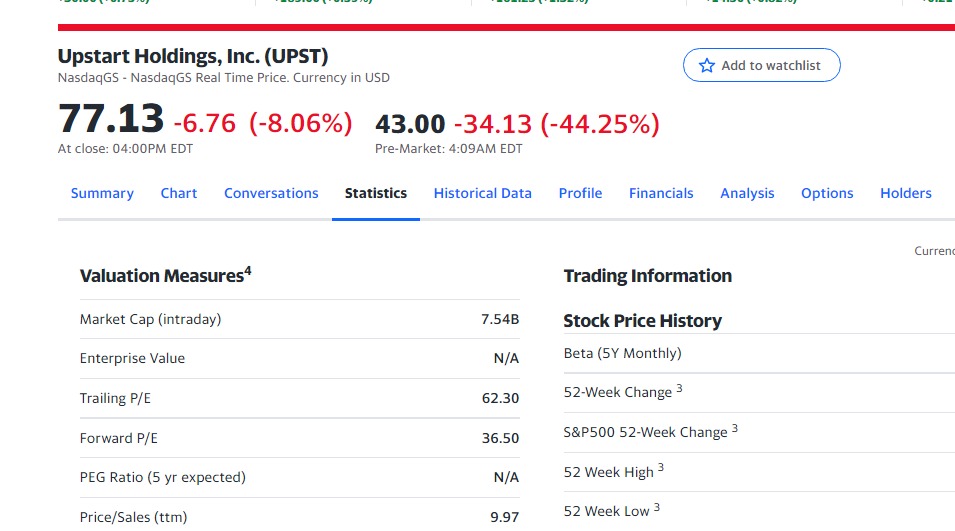Click the Pre-Market: 4:09AM EDT note

[x=448, y=149]
